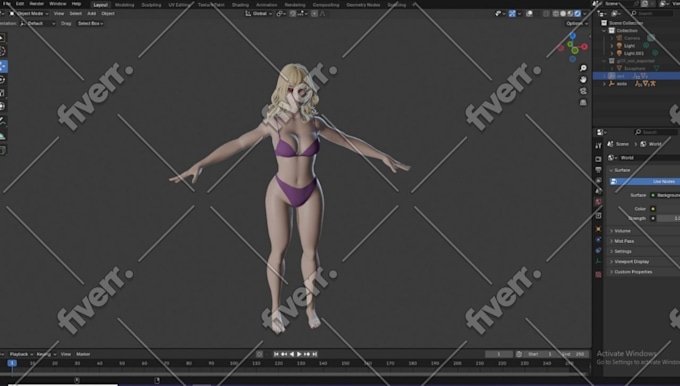Open the Keying popover in timeline
Viewport: 680px width, 386px height.
(46, 354)
